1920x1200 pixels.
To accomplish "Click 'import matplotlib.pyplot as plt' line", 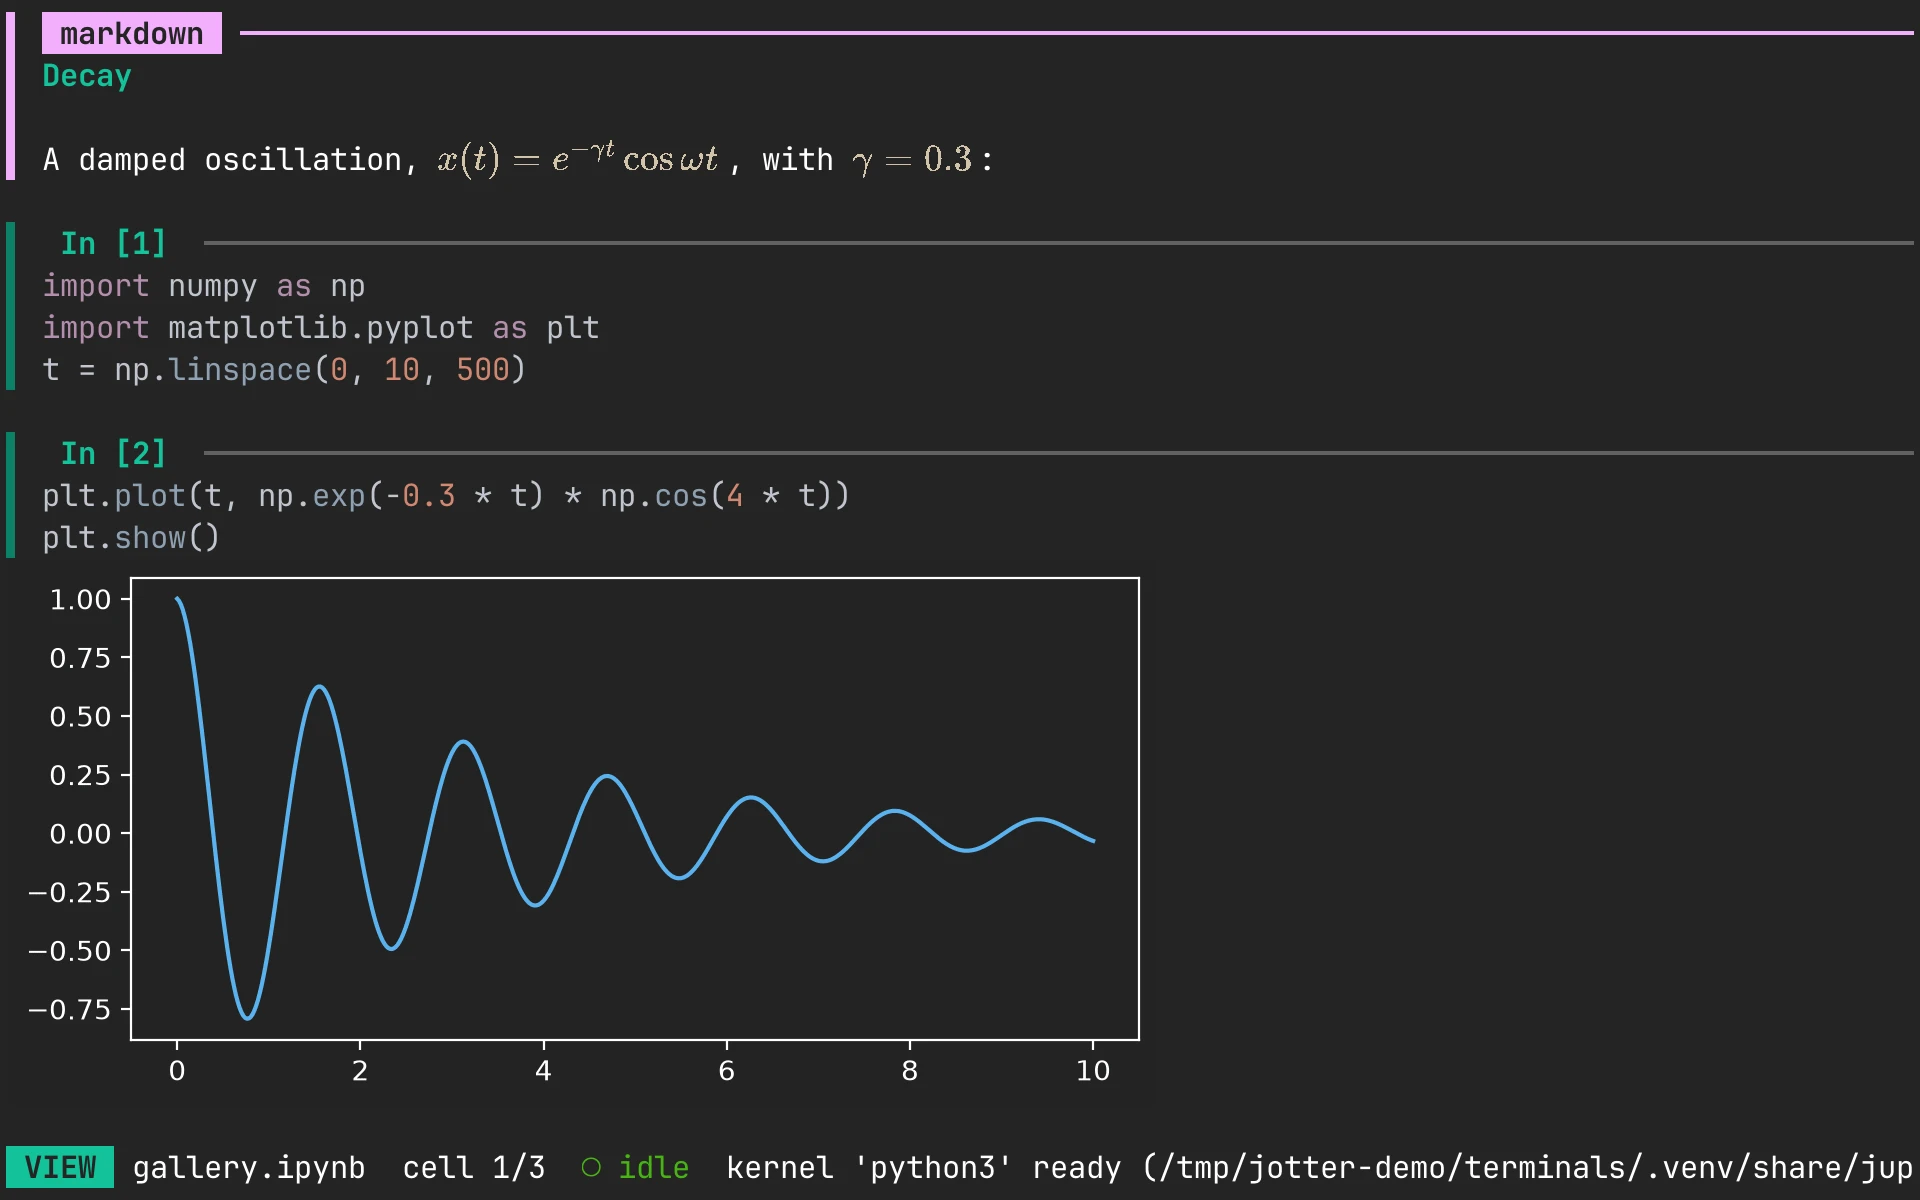I will click(321, 328).
